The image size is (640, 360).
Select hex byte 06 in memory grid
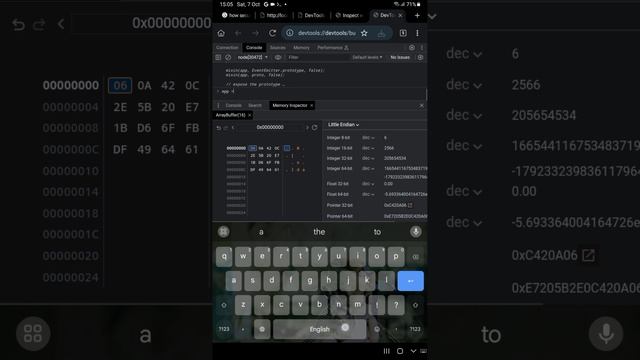click(253, 148)
